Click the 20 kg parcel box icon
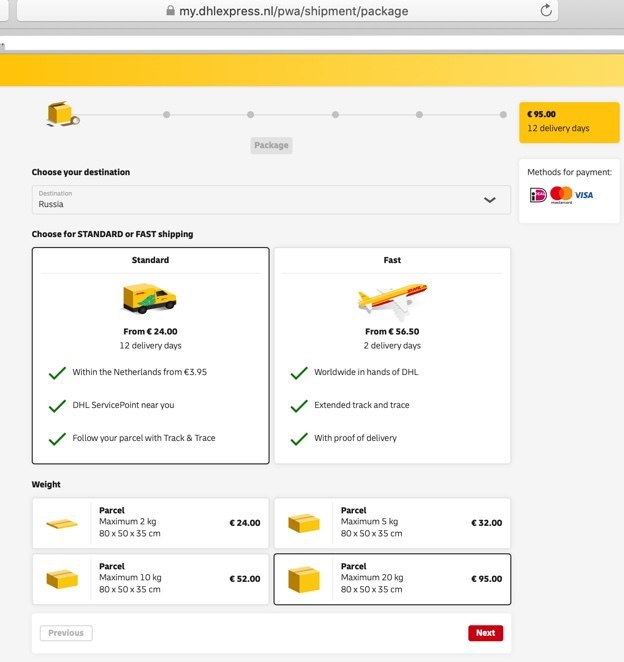This screenshot has width=624, height=662. [304, 579]
